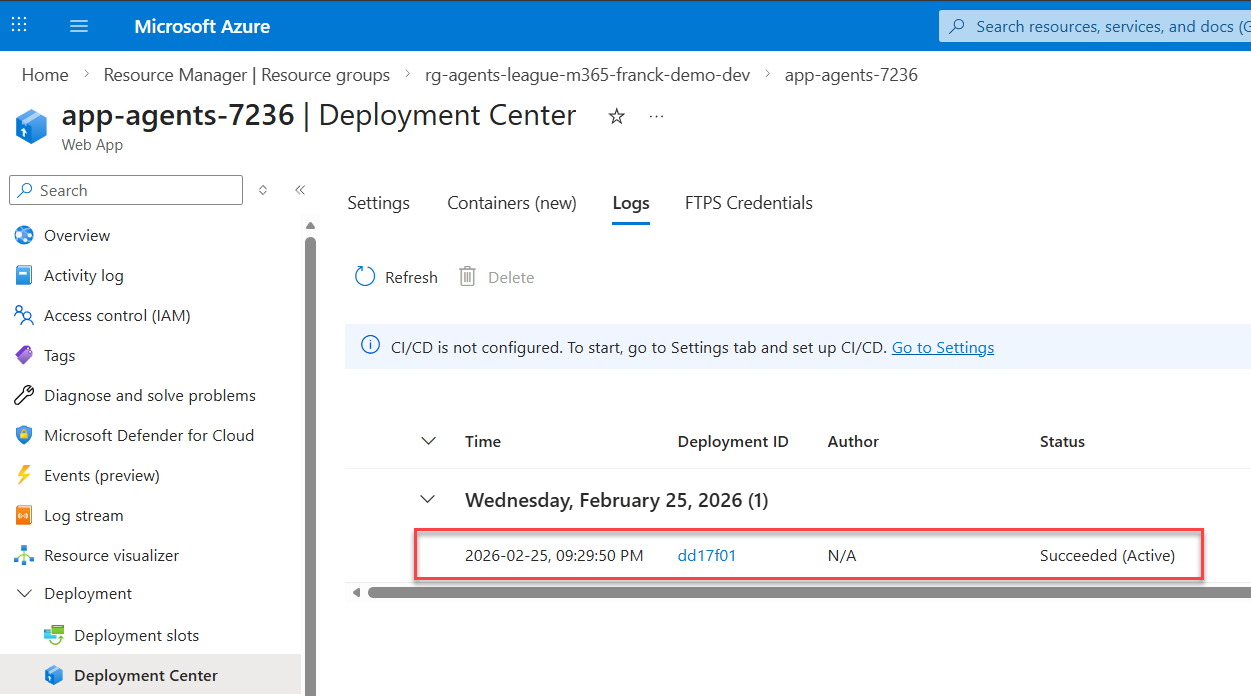Click the top search resources box
Viewport: 1251px width, 696px height.
click(x=1100, y=27)
